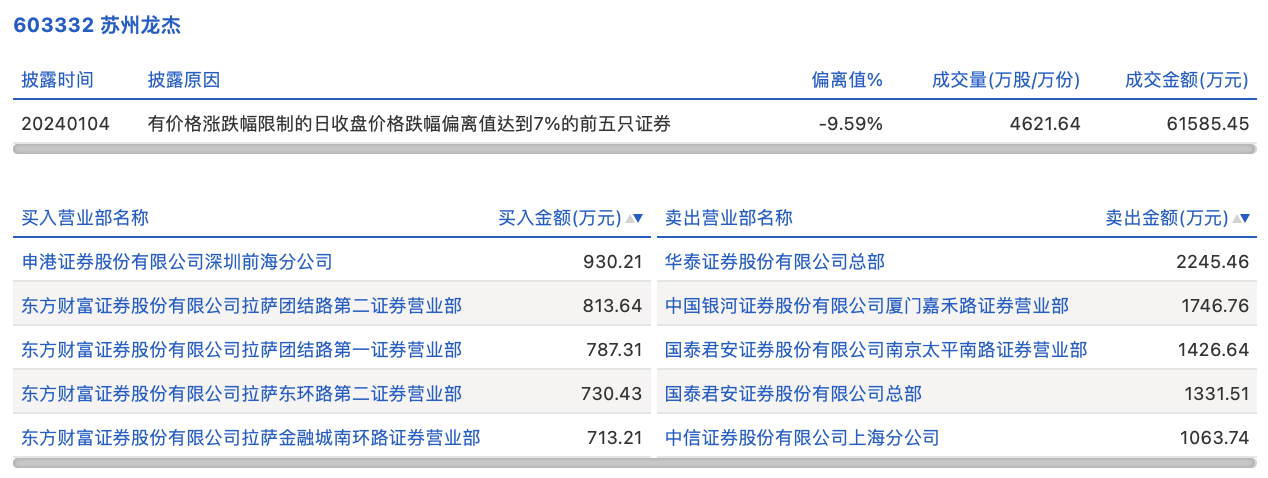The height and width of the screenshot is (478, 1268).
Task: Open 中国银河证券厦门嘉禾路证券营业部 link
Action: coord(866,306)
